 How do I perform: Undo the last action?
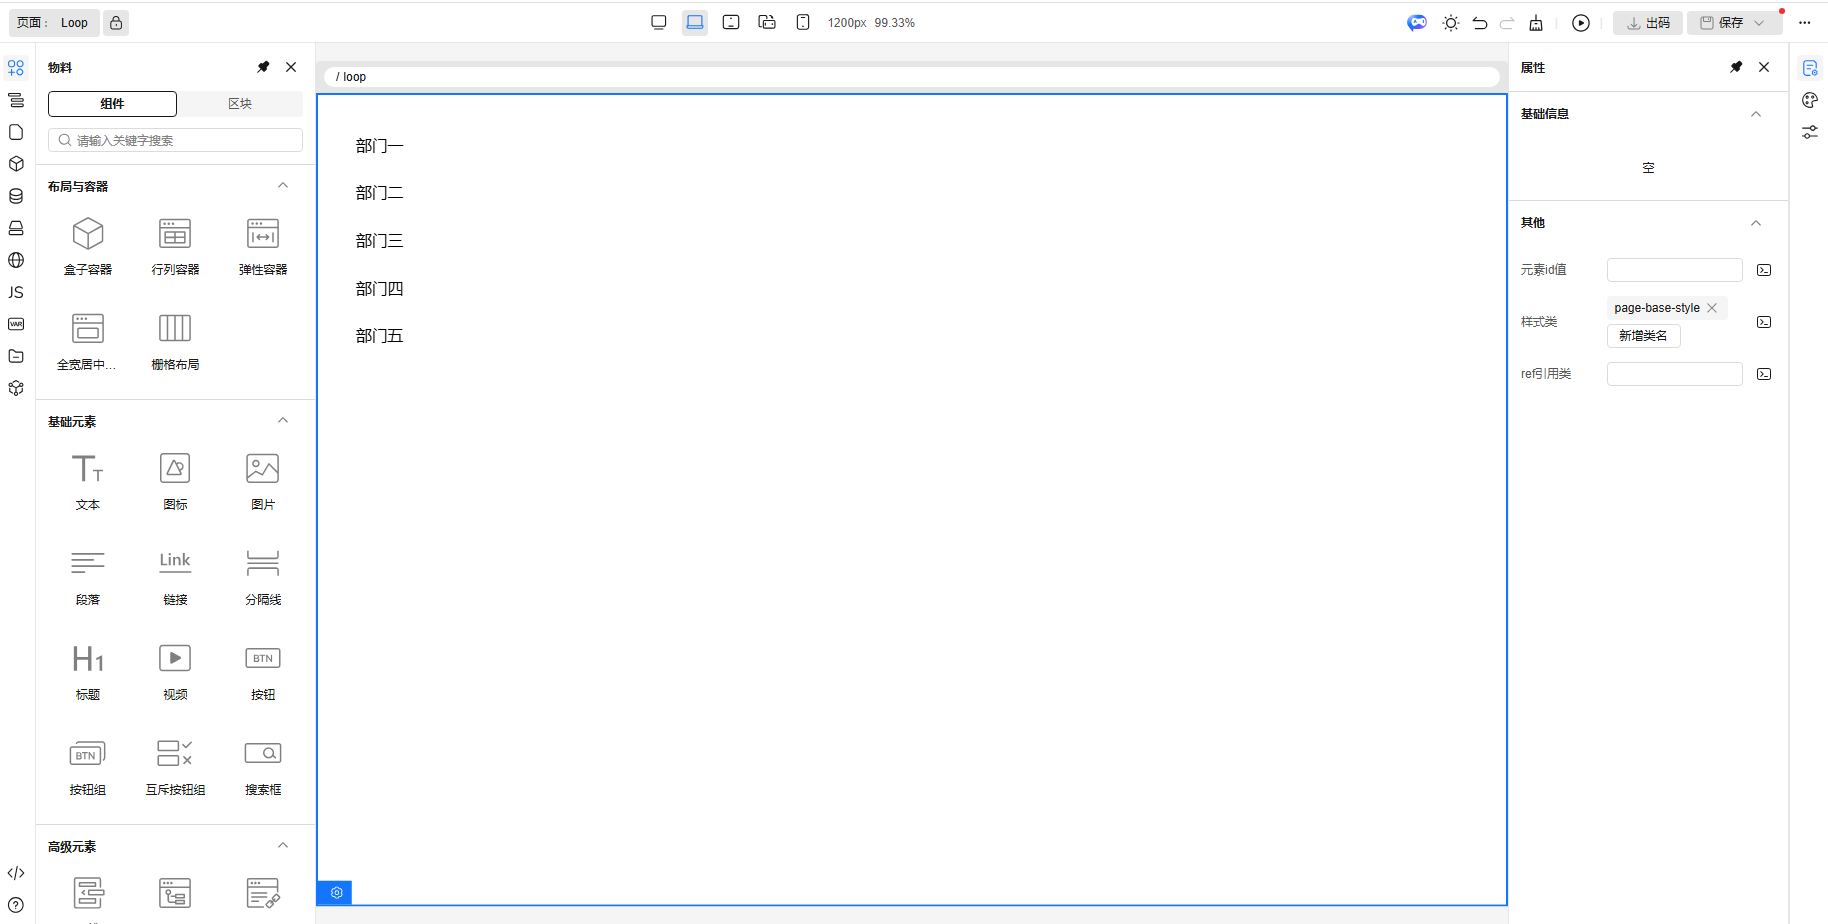pos(1480,23)
